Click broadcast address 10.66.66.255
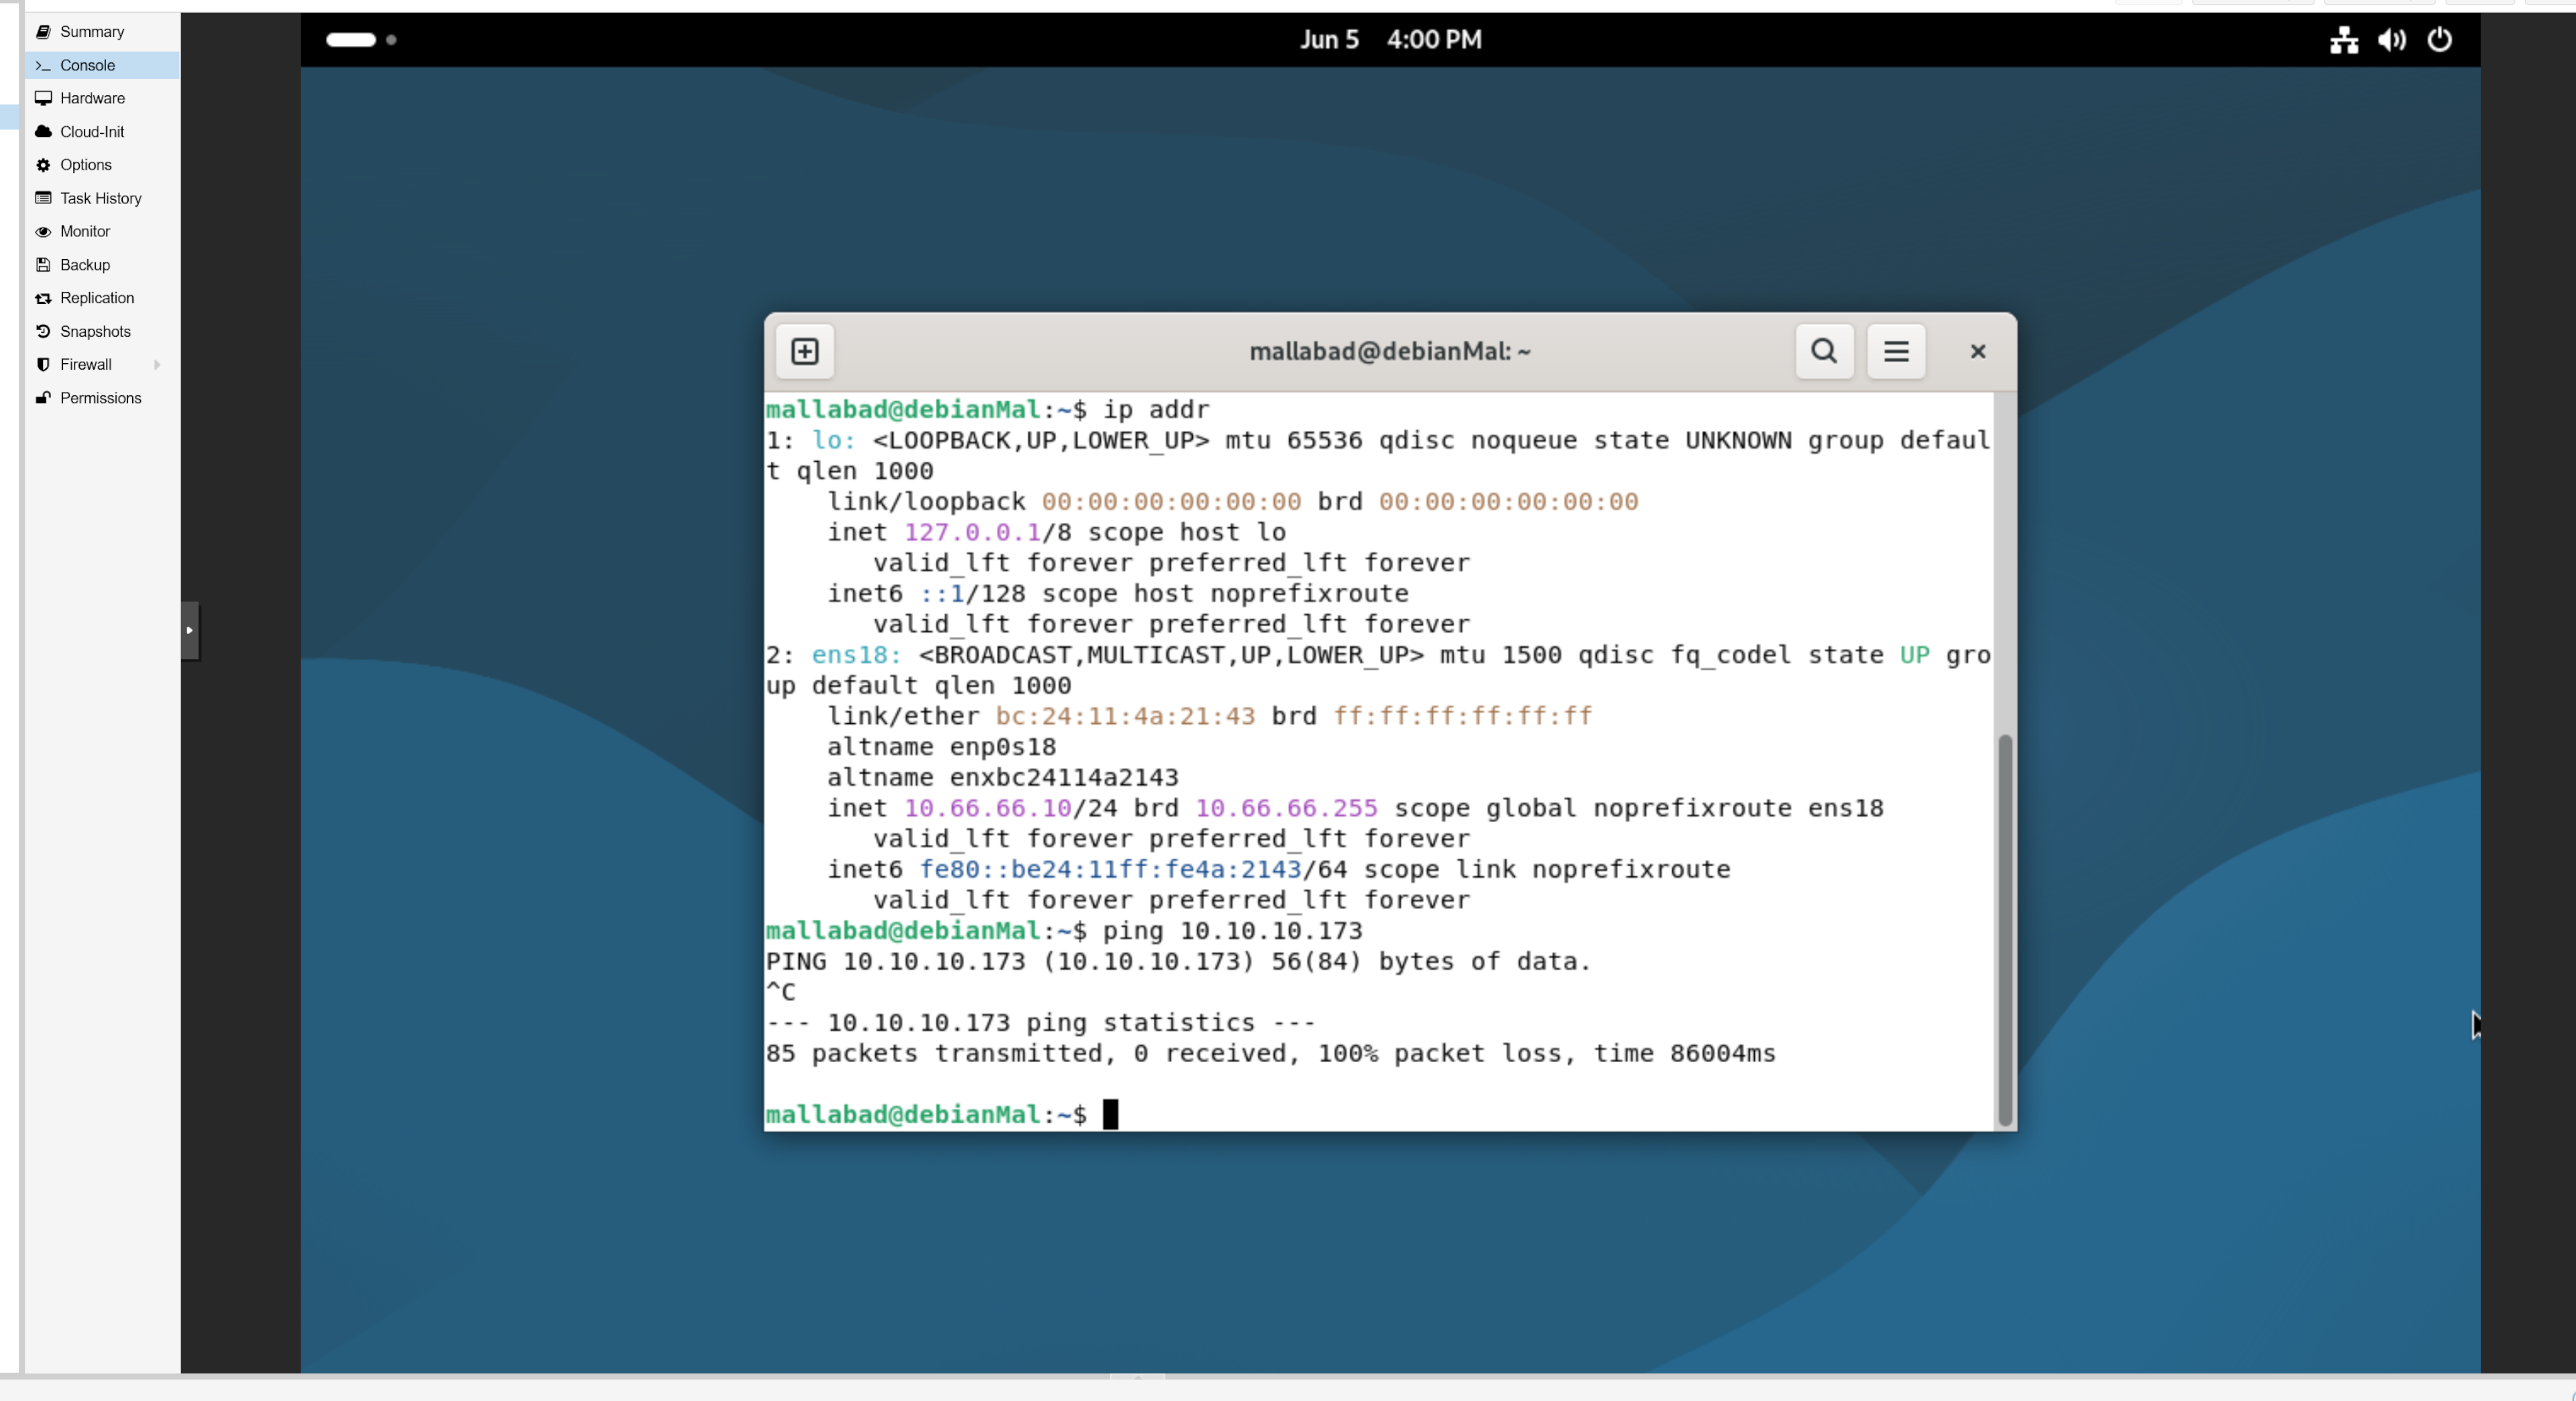Screen dimensions: 2576x1401 pyautogui.click(x=1286, y=808)
